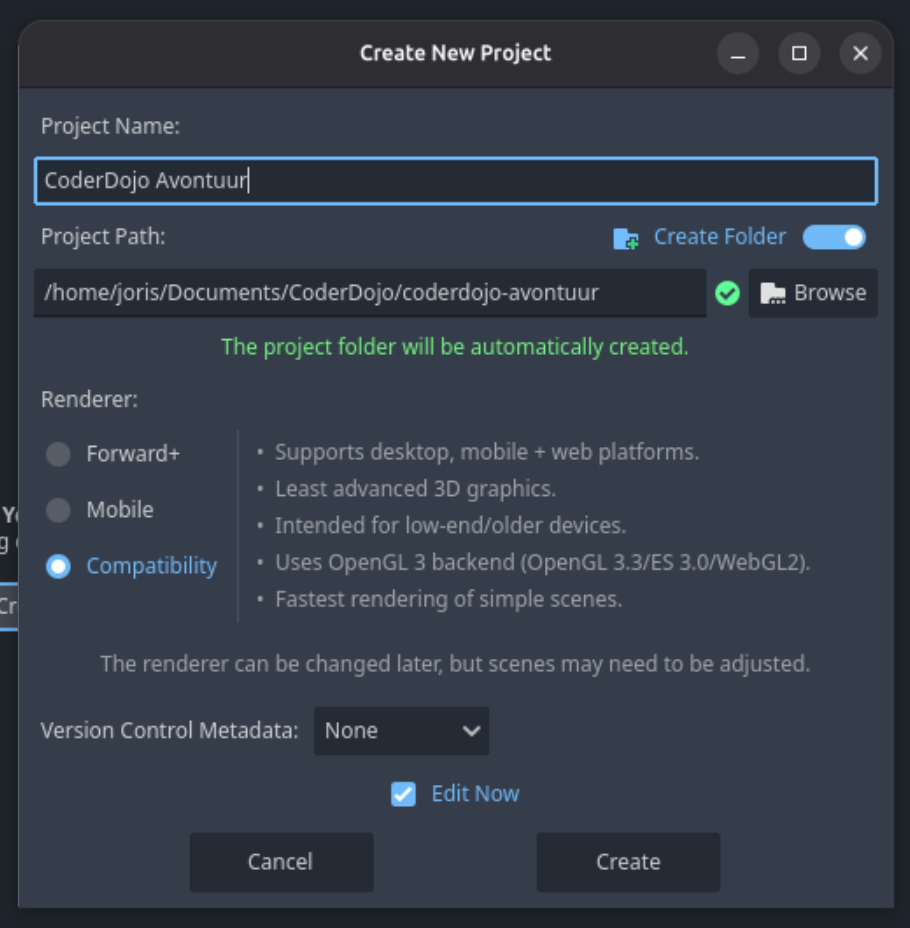The image size is (910, 928).
Task: Open the Version Control Metadata dropdown
Action: (401, 731)
